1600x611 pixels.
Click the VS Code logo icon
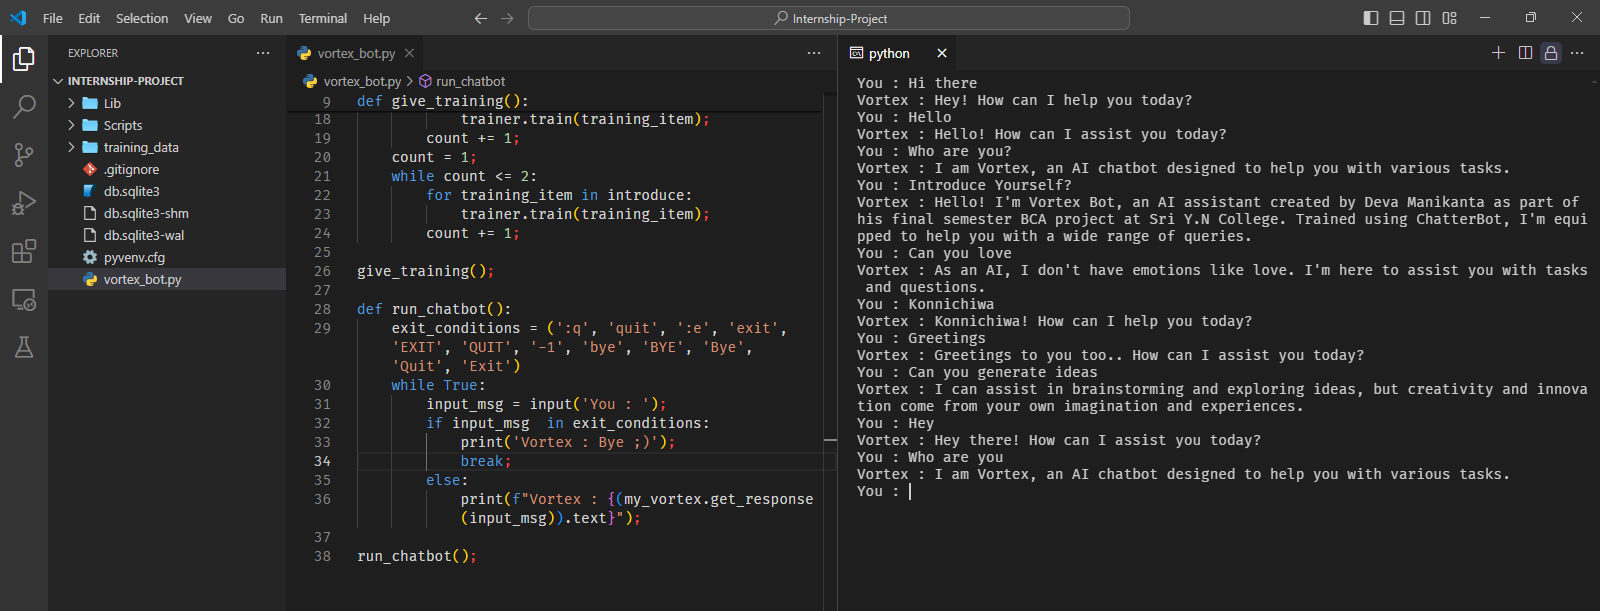[18, 18]
